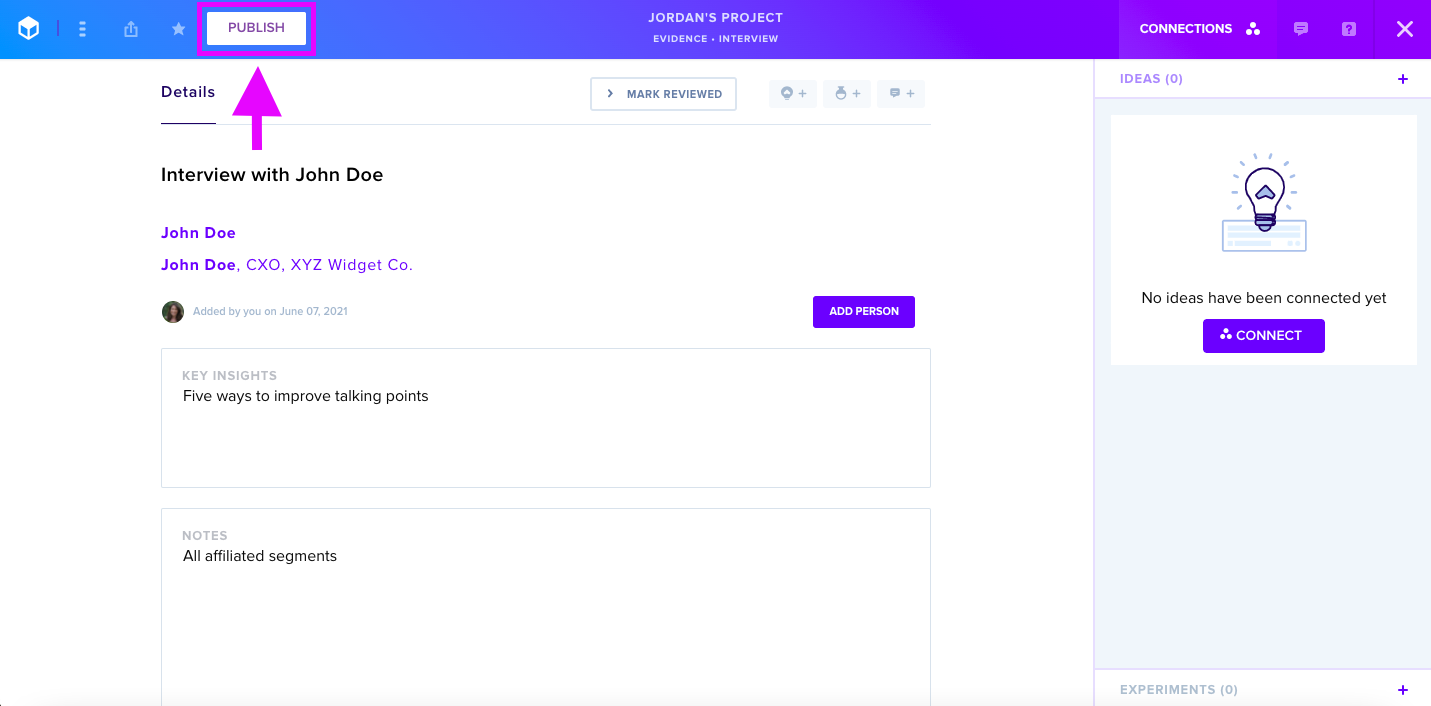Expand Experiments section with plus icon
The width and height of the screenshot is (1431, 706).
click(x=1403, y=690)
